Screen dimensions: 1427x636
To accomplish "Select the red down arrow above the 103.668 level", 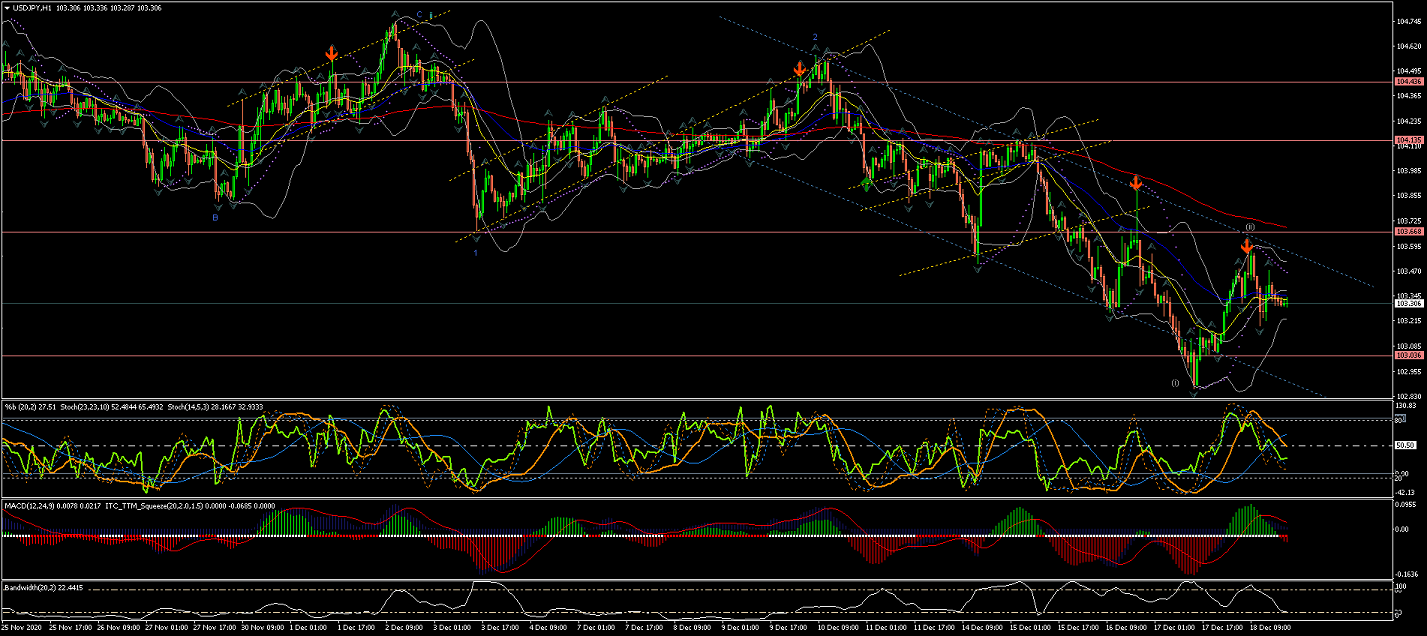I will tap(1136, 183).
